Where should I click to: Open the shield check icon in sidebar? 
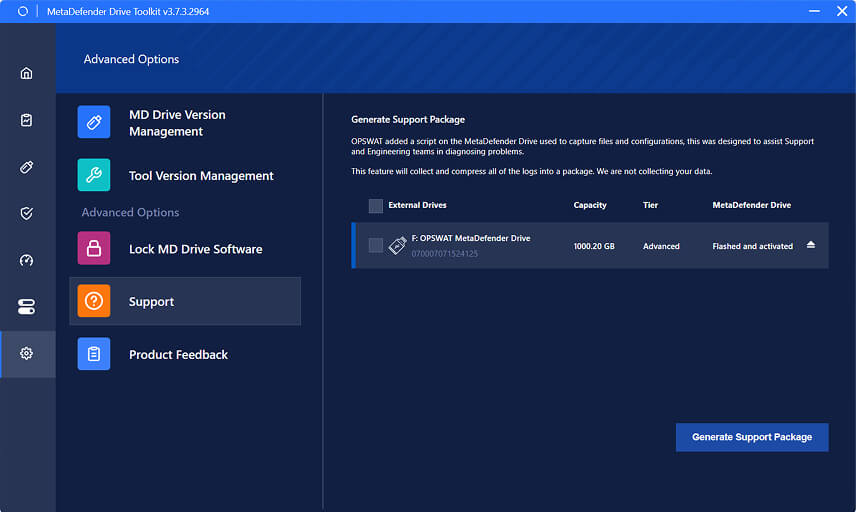(x=27, y=213)
